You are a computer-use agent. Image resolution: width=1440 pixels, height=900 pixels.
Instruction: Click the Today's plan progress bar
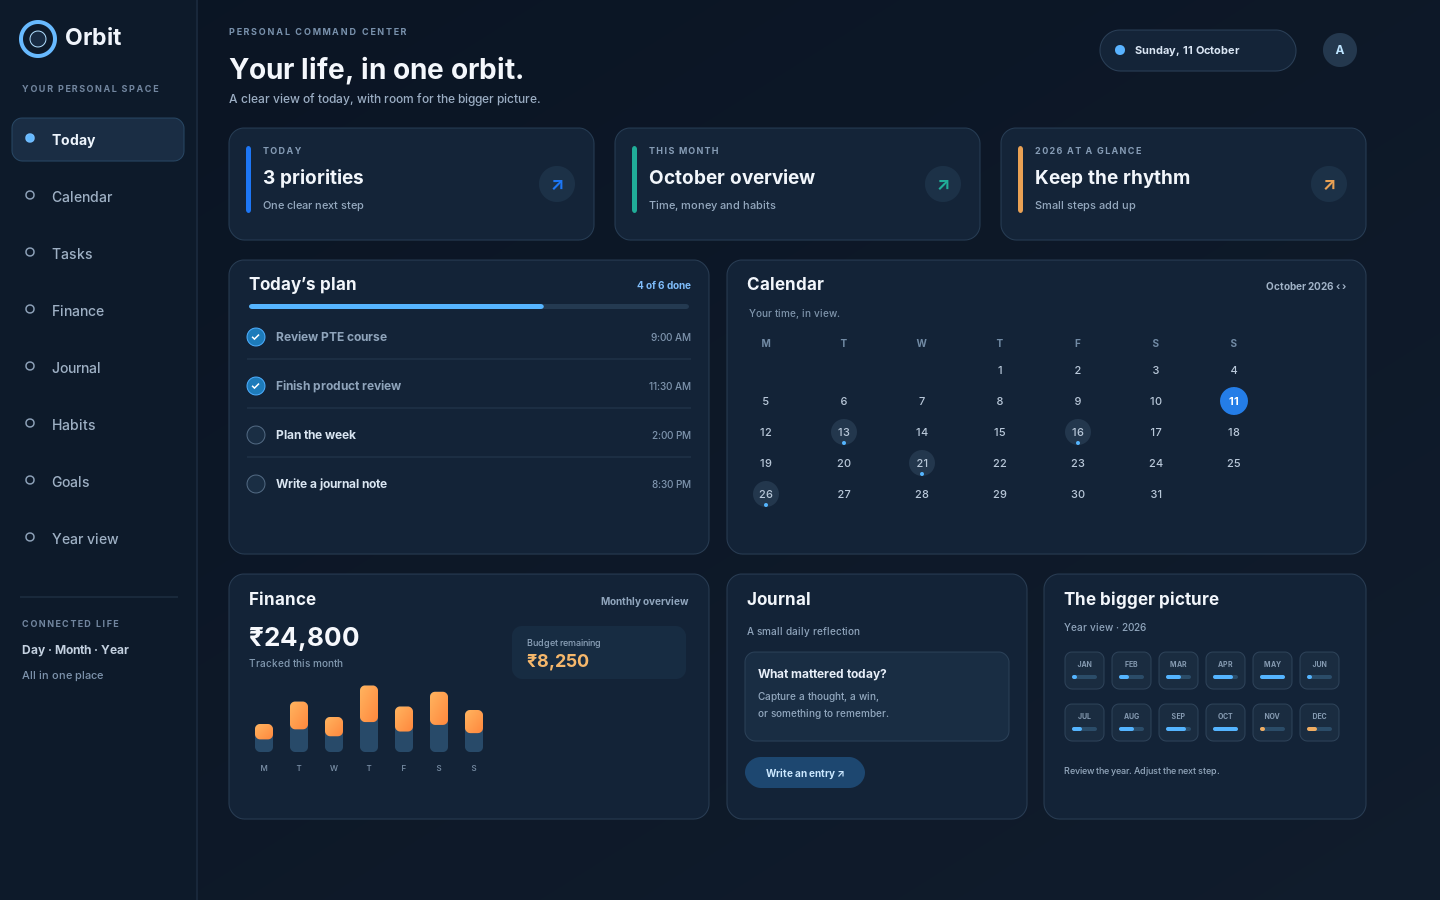(470, 306)
